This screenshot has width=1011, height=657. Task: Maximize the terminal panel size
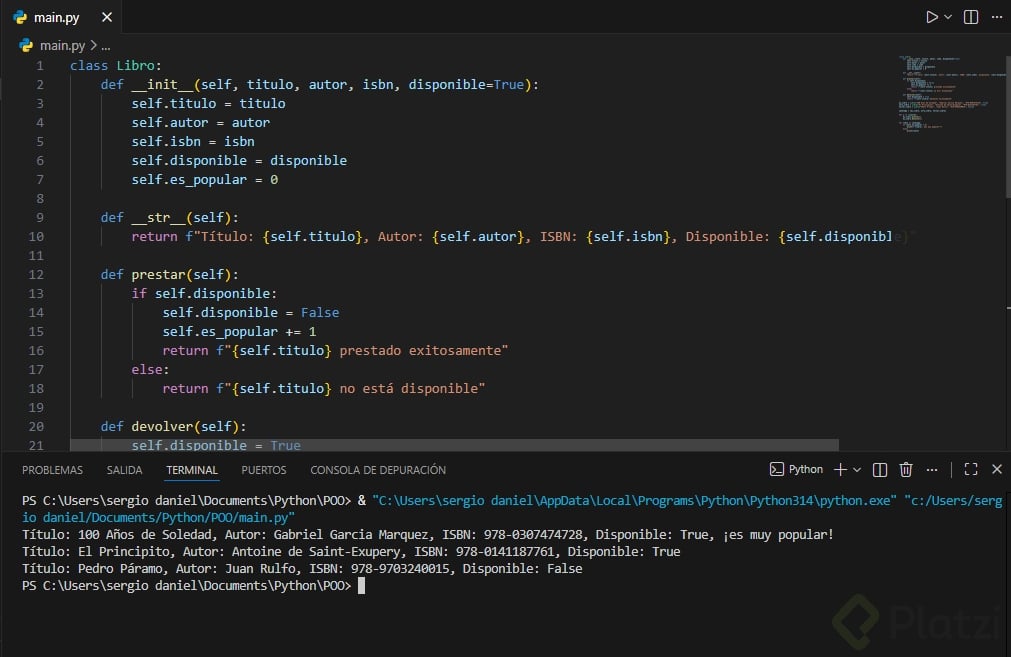[970, 469]
